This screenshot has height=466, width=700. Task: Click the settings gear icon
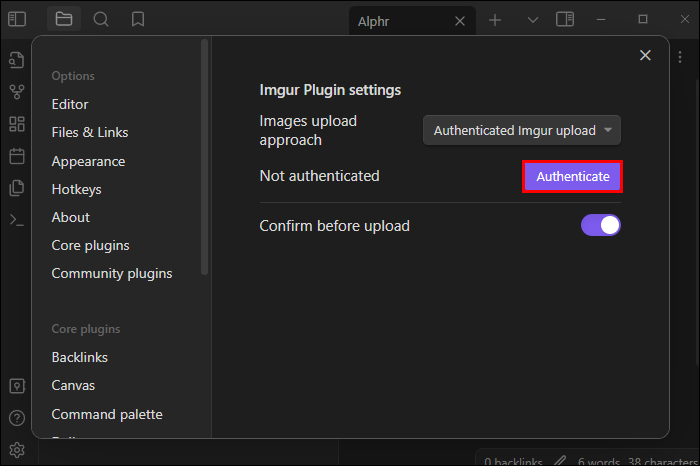tap(16, 448)
